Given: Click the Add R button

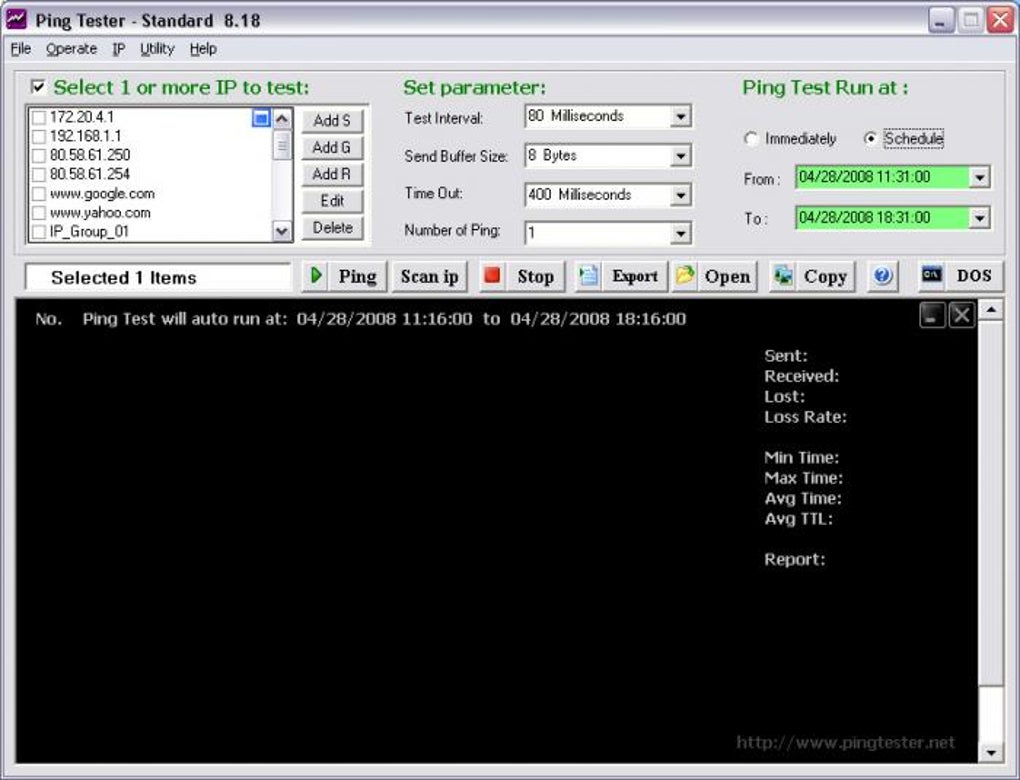Looking at the screenshot, I should pos(332,174).
